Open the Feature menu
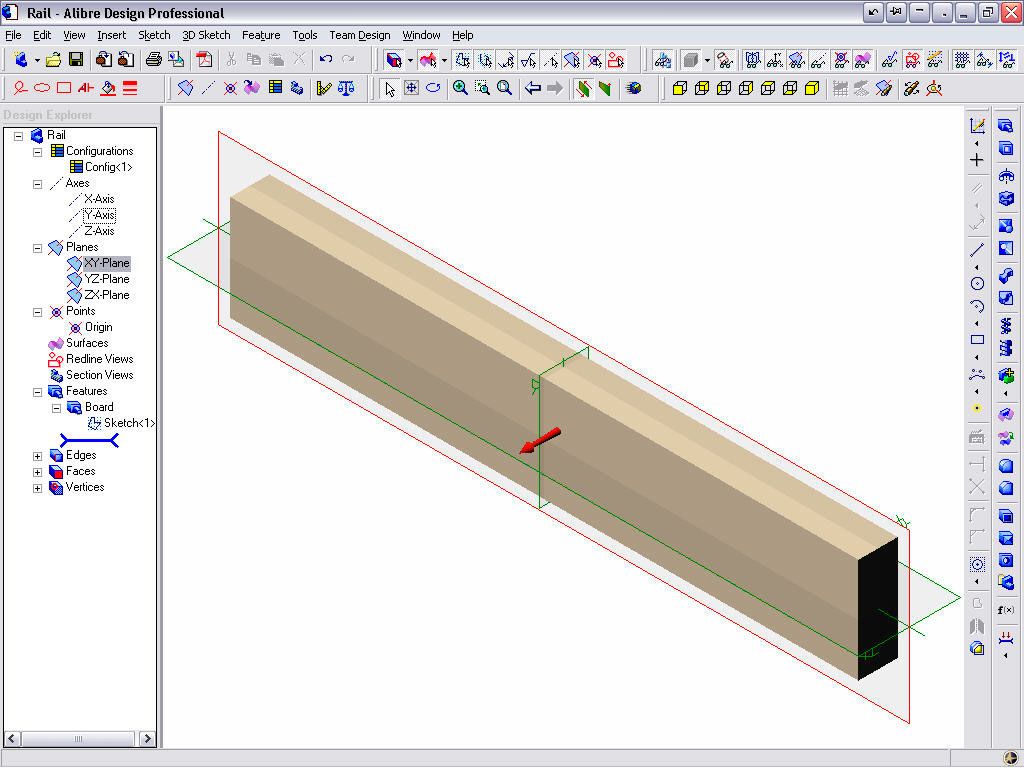 [261, 35]
